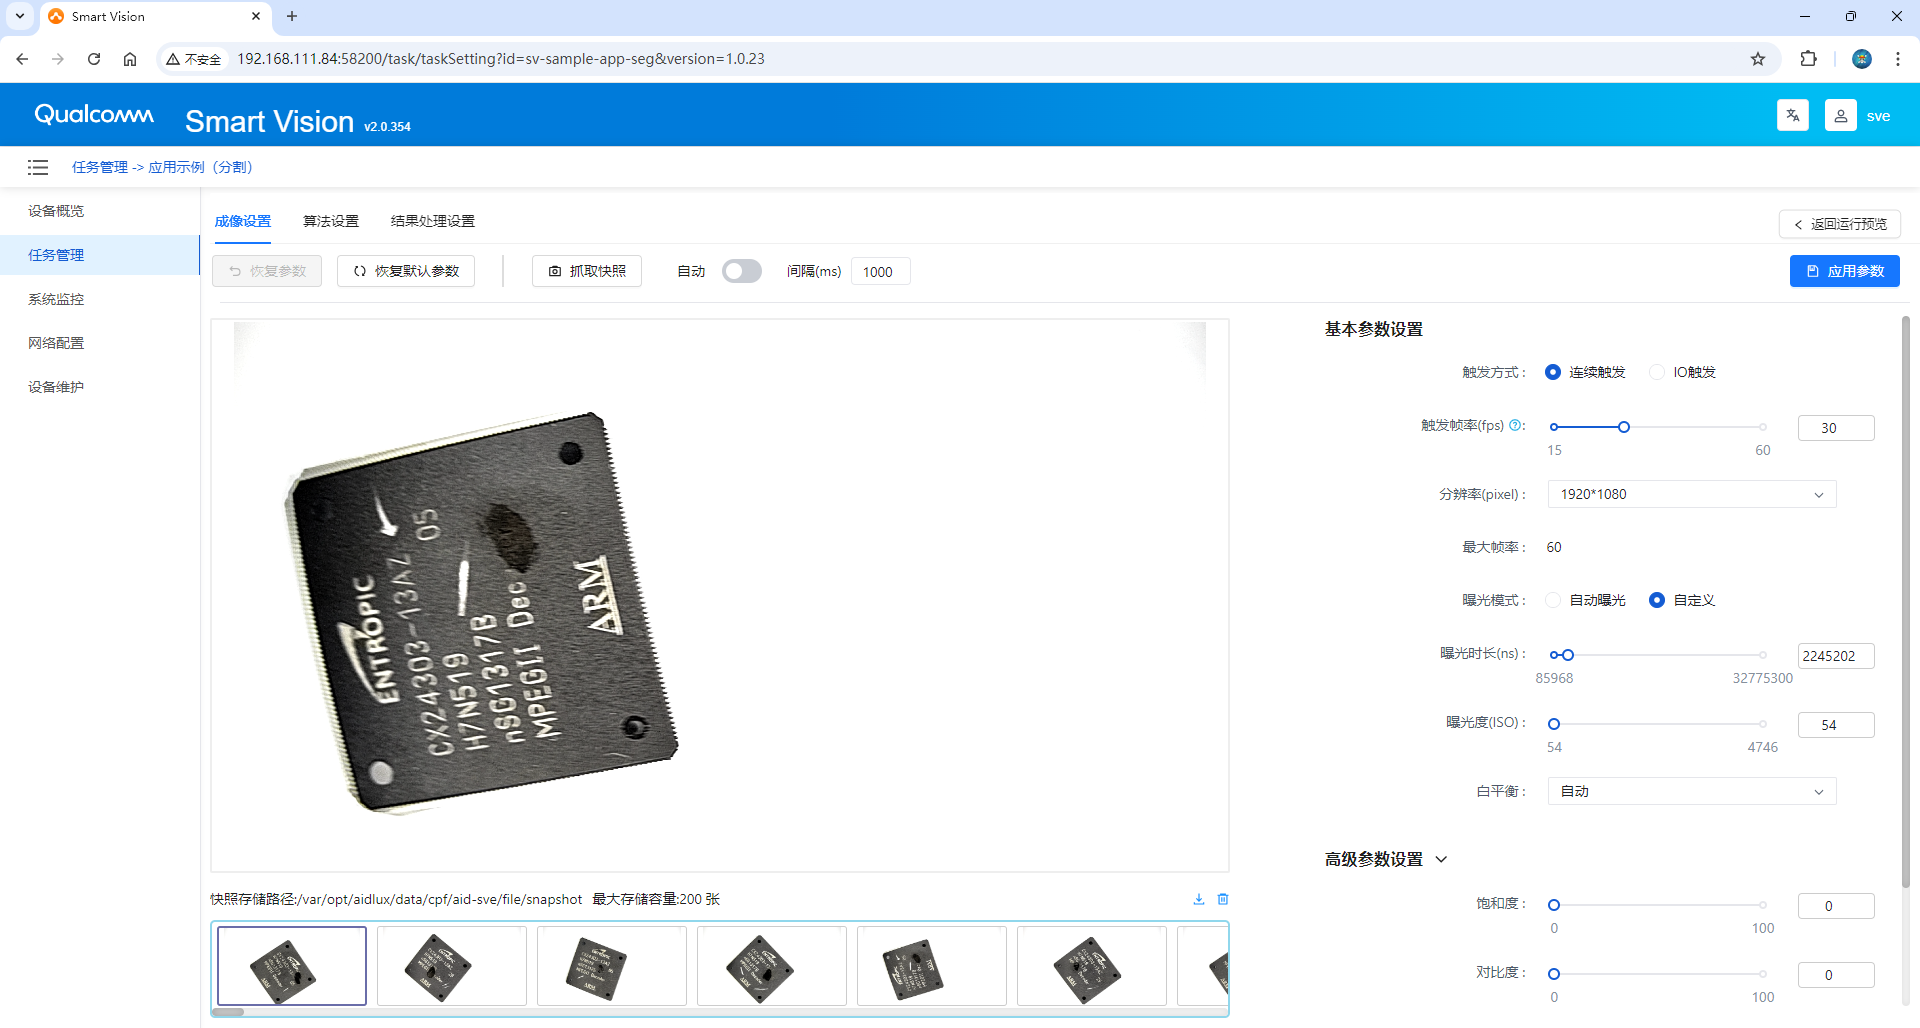Focus the 饱和度 value input field

(1836, 906)
